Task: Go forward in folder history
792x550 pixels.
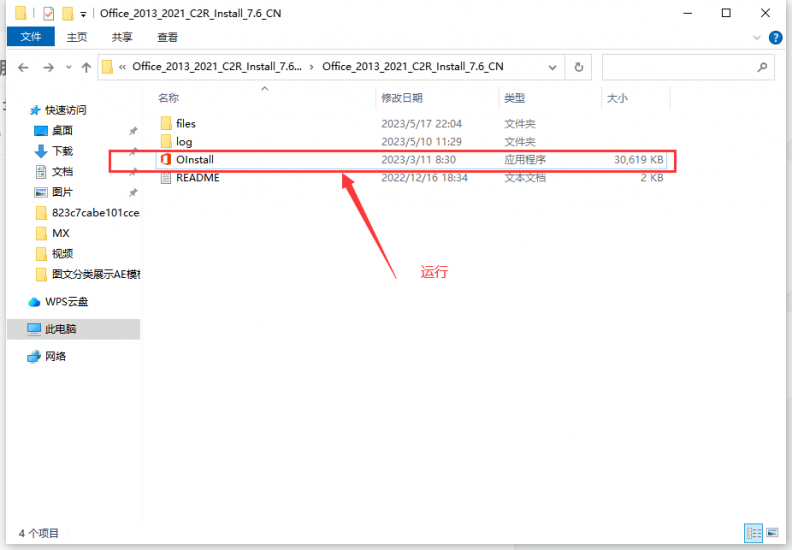Action: pyautogui.click(x=48, y=67)
